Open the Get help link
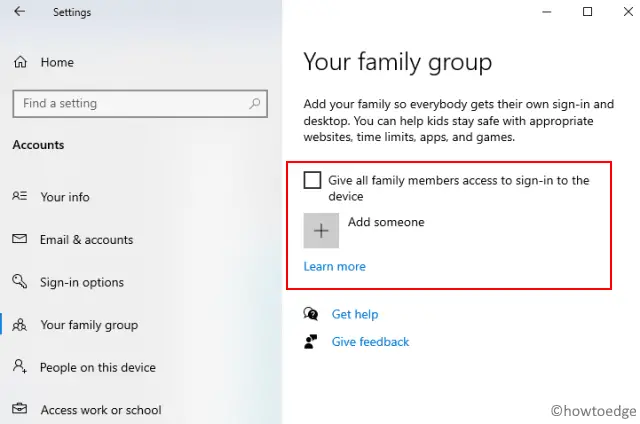640x424 pixels. (355, 314)
